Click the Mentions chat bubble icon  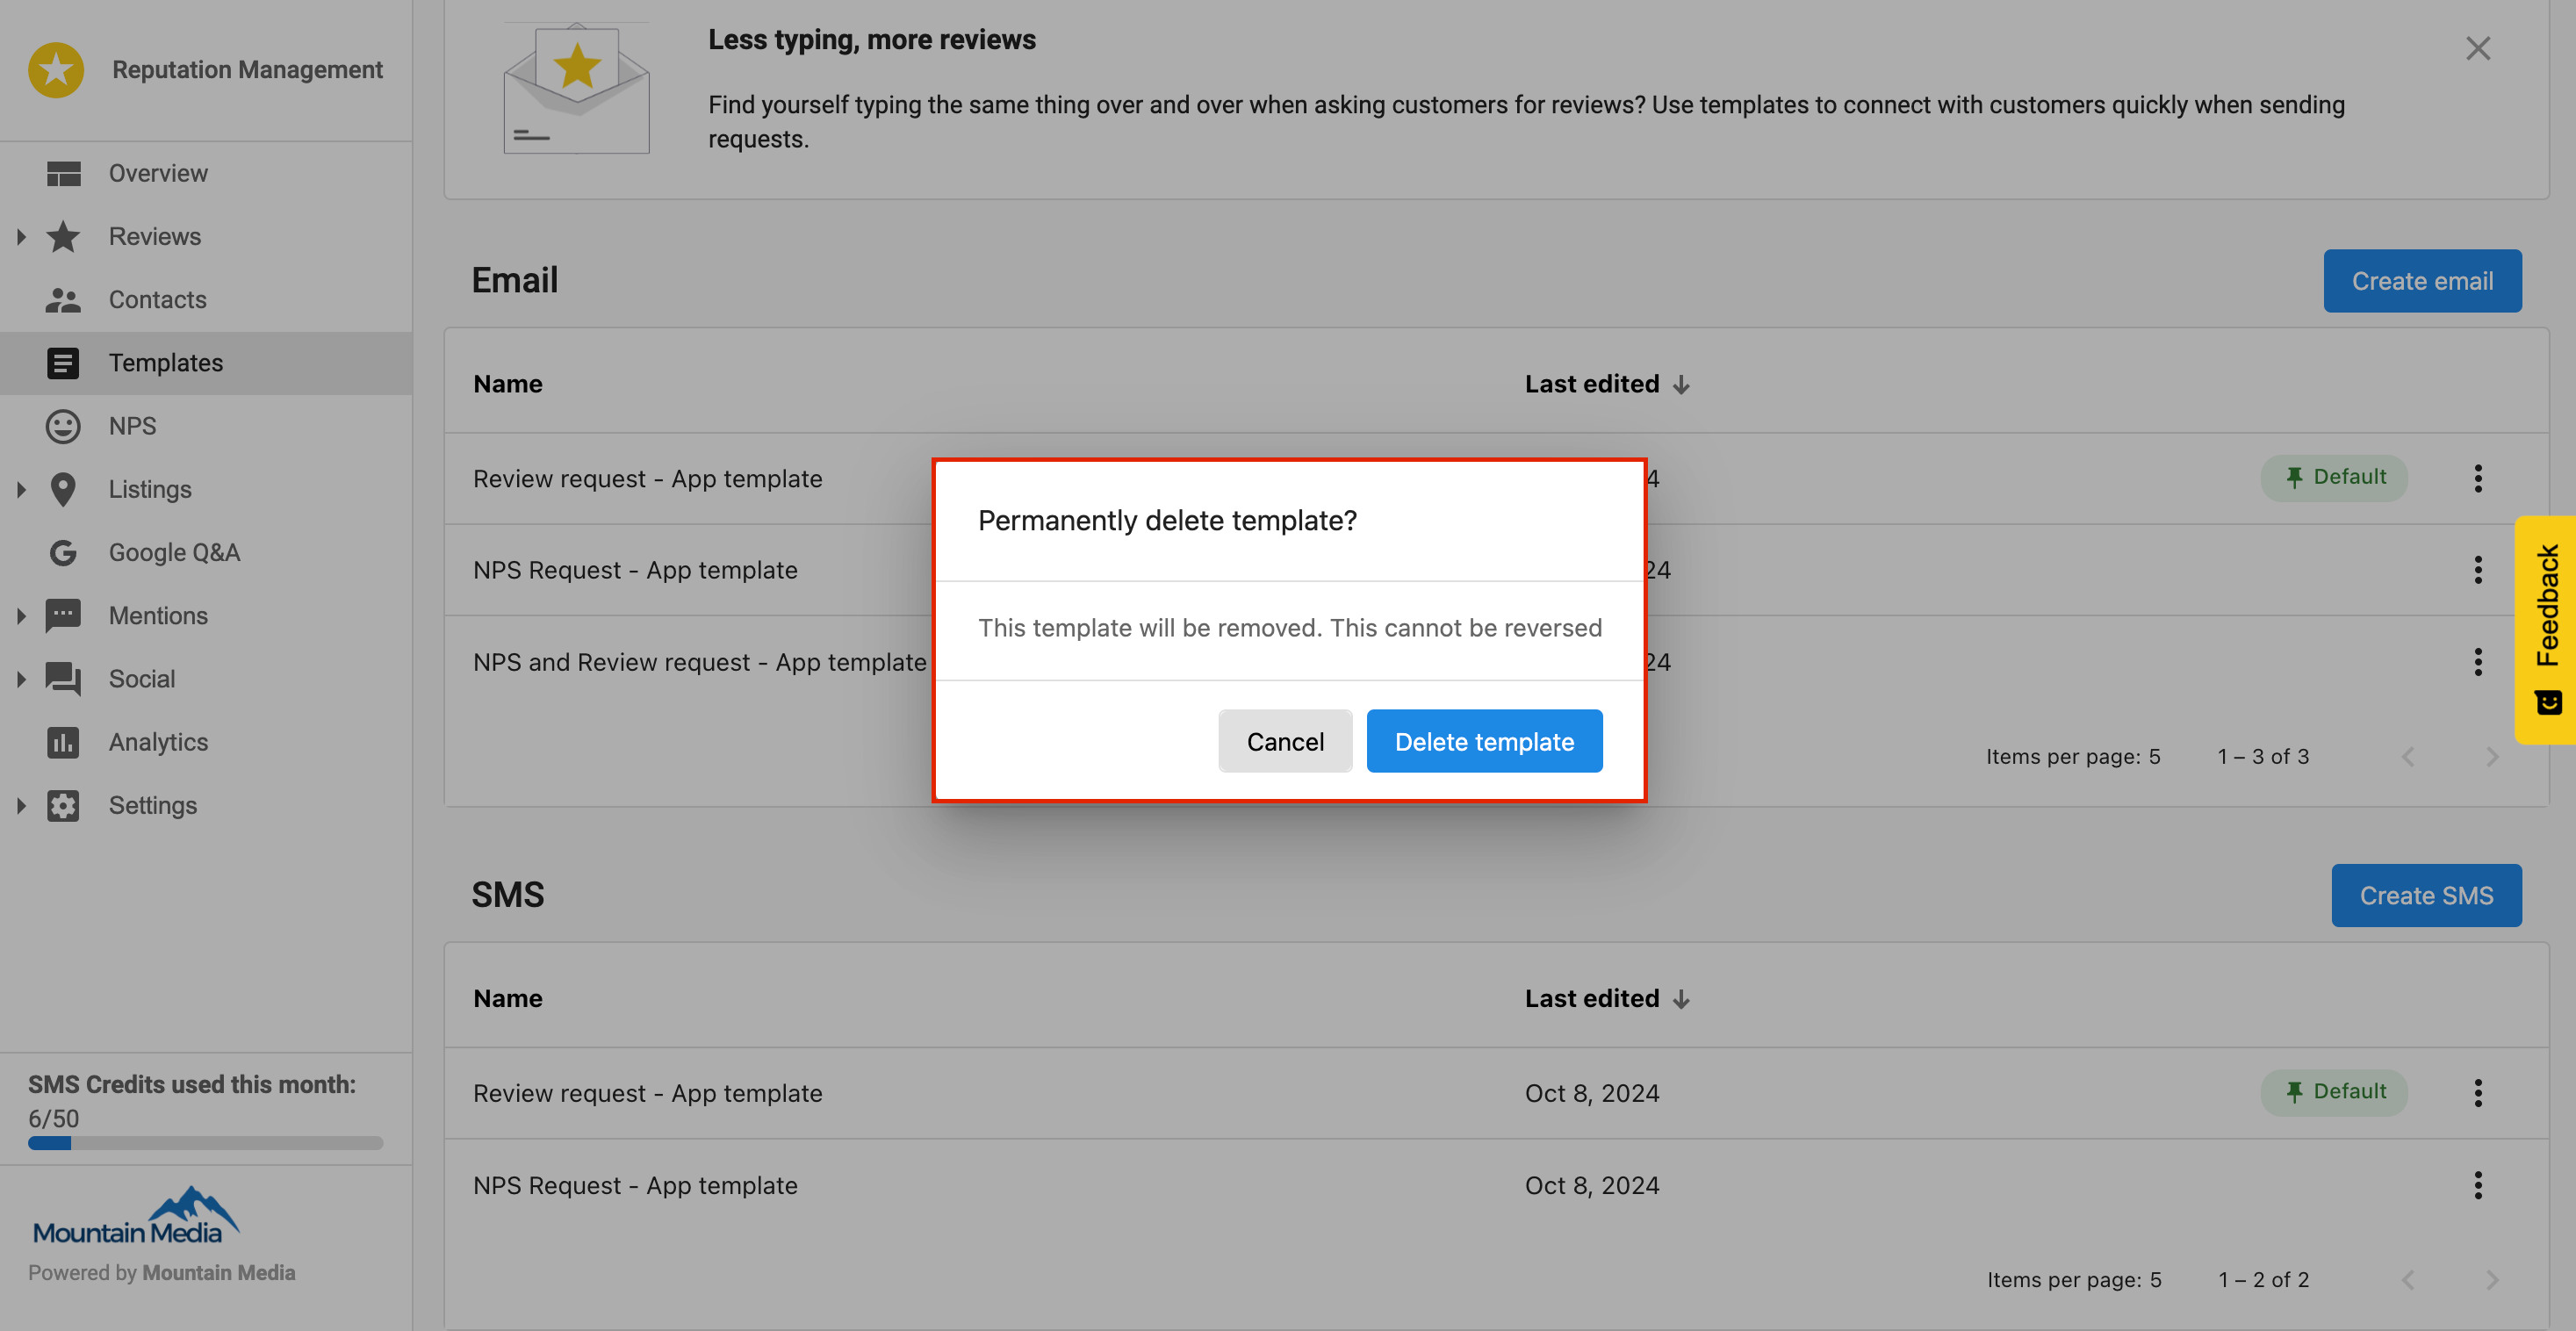[63, 615]
